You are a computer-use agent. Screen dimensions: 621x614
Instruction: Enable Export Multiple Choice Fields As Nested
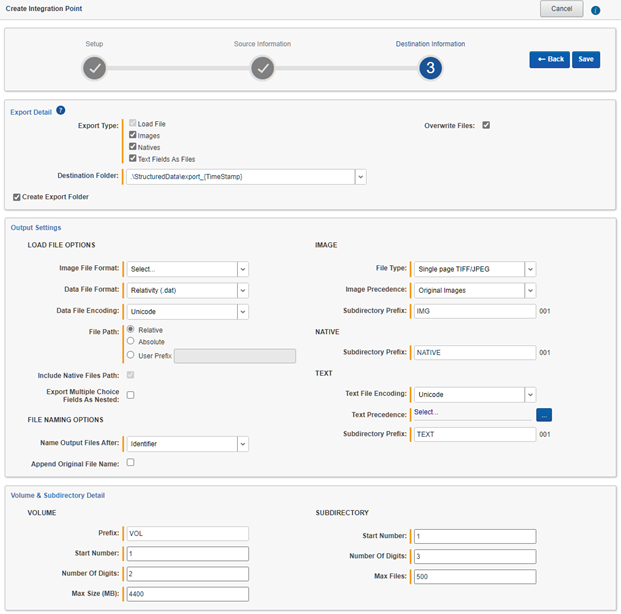point(130,395)
